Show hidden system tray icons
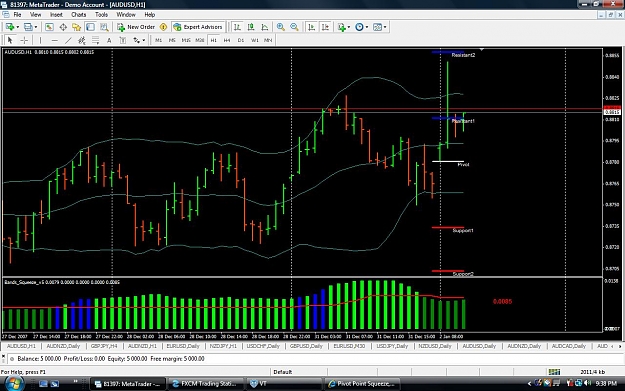The width and height of the screenshot is (625, 391). pos(529,384)
